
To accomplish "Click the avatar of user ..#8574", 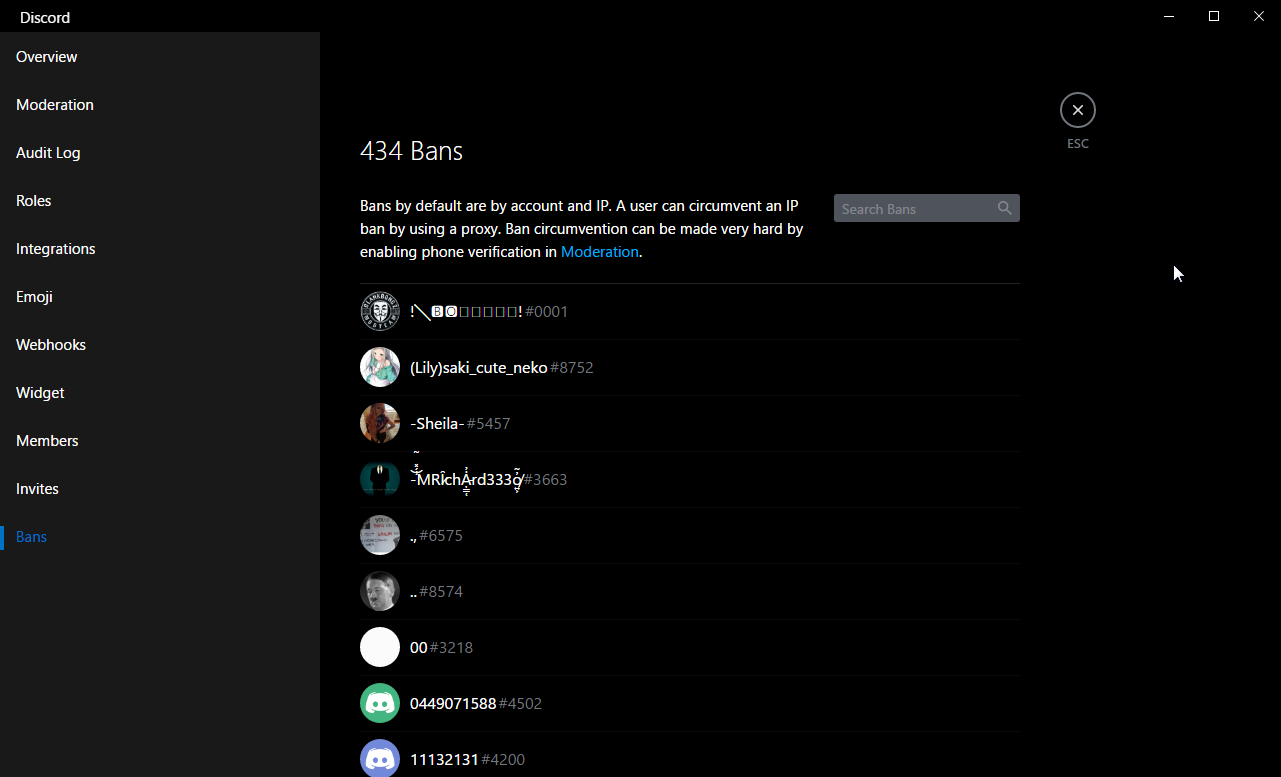I will click(x=380, y=592).
